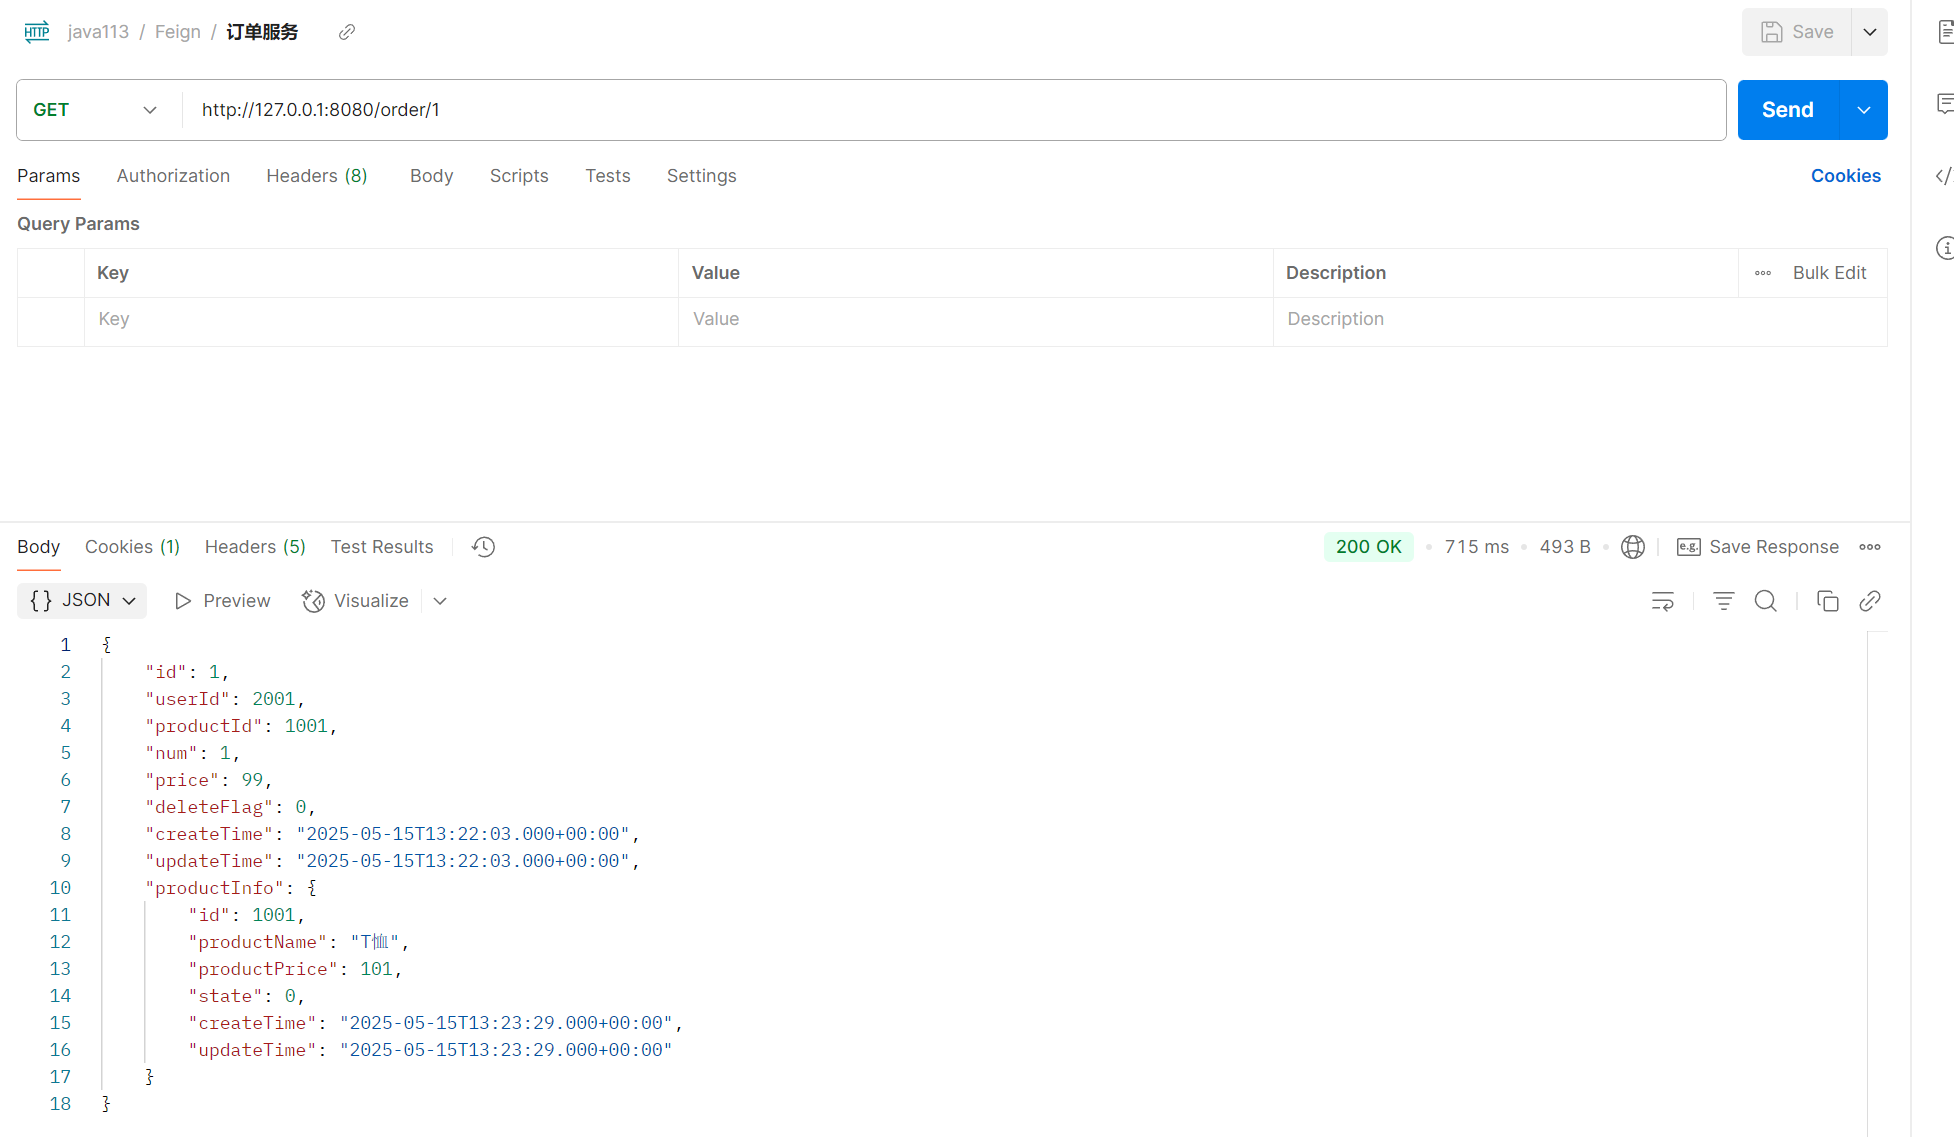This screenshot has width=1954, height=1137.
Task: Search within the response body
Action: 1766,601
